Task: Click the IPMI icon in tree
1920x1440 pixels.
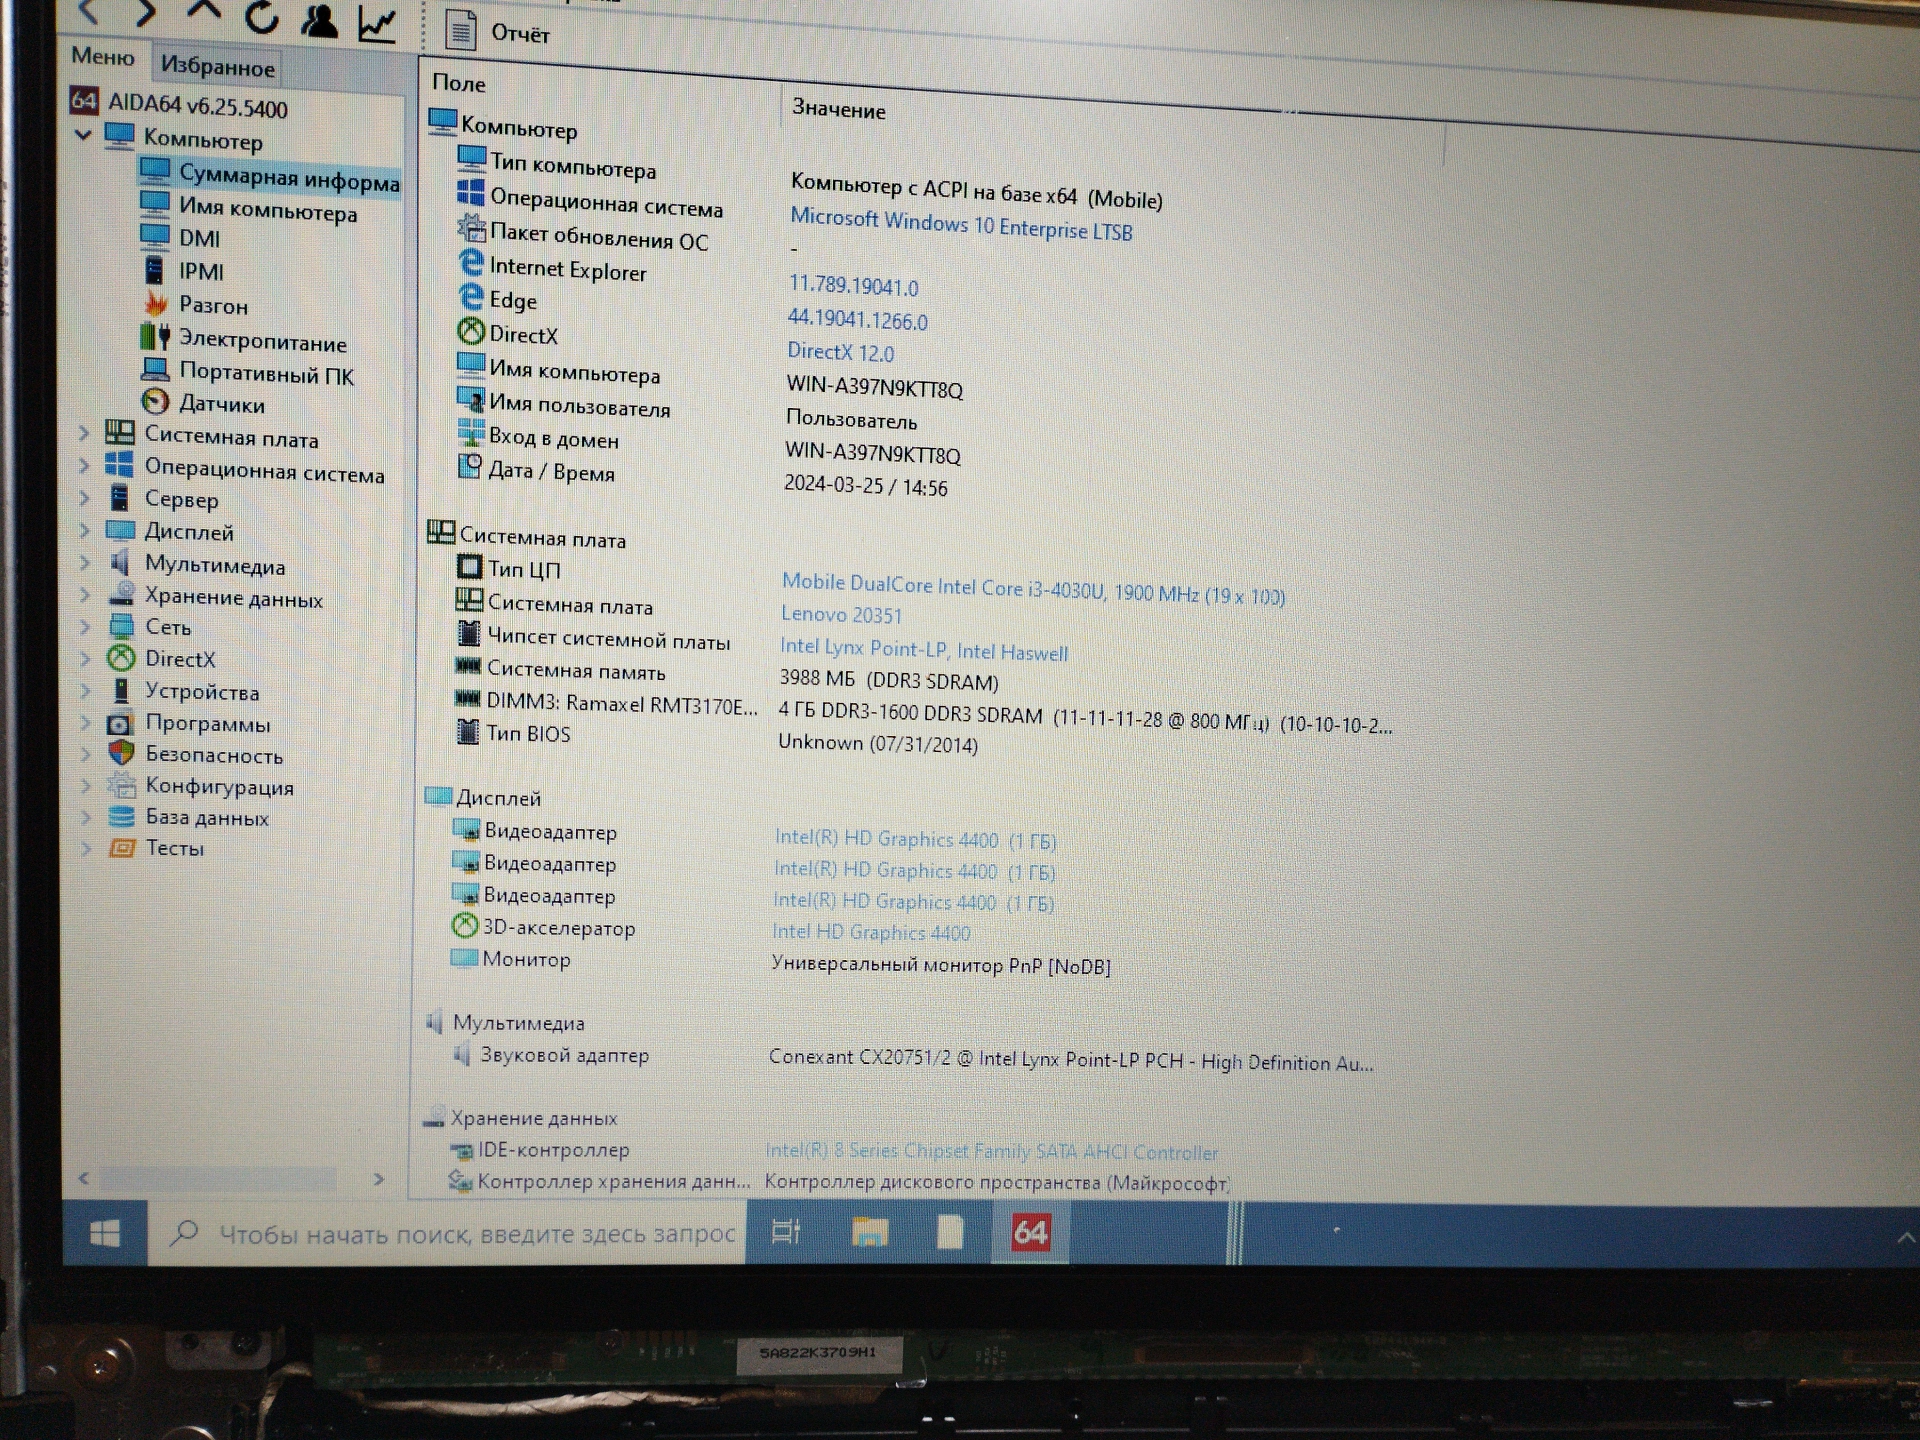Action: pyautogui.click(x=154, y=270)
